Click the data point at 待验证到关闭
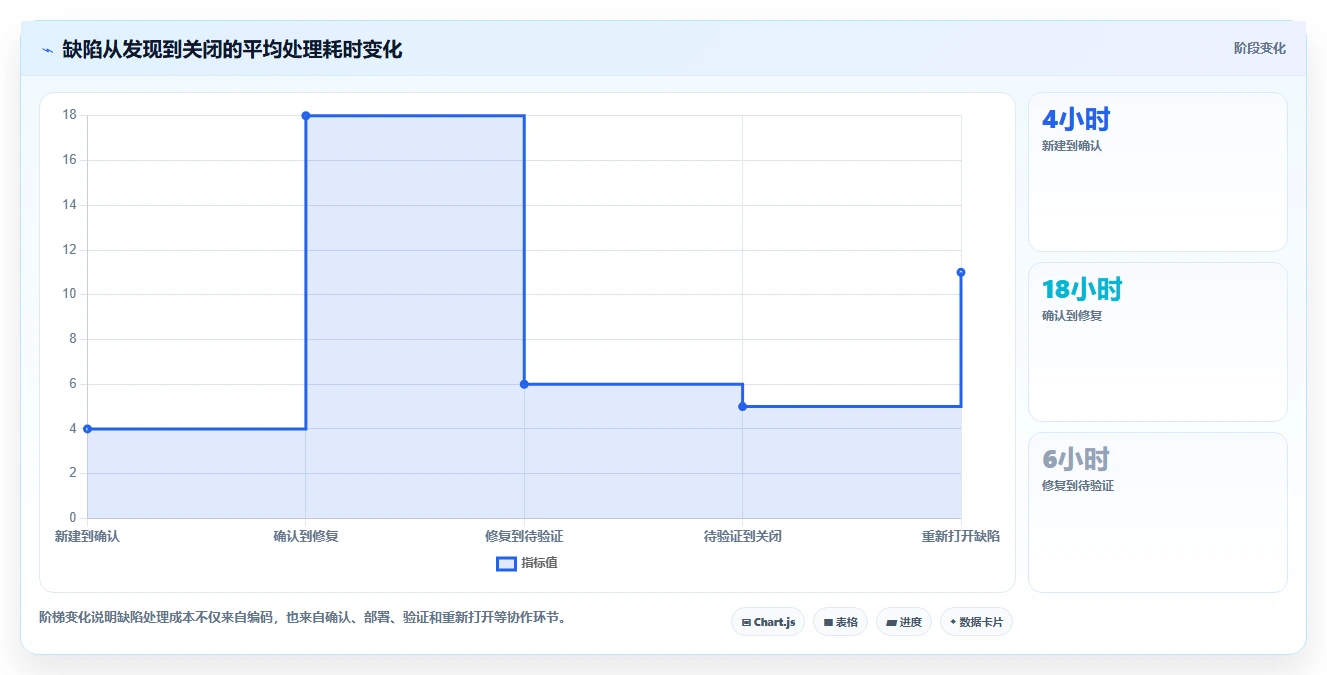1327x675 pixels. click(742, 406)
